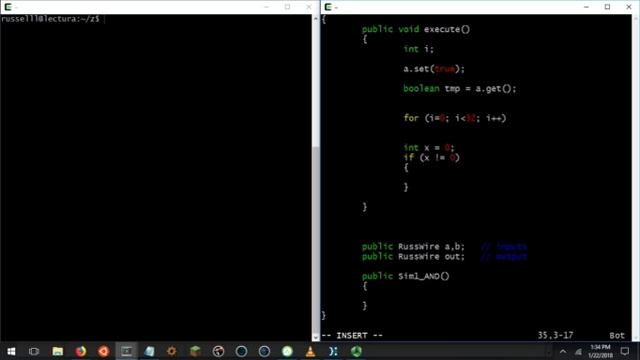Open Task View on the taskbar
Viewport: 640px width, 360px height.
[x=34, y=351]
